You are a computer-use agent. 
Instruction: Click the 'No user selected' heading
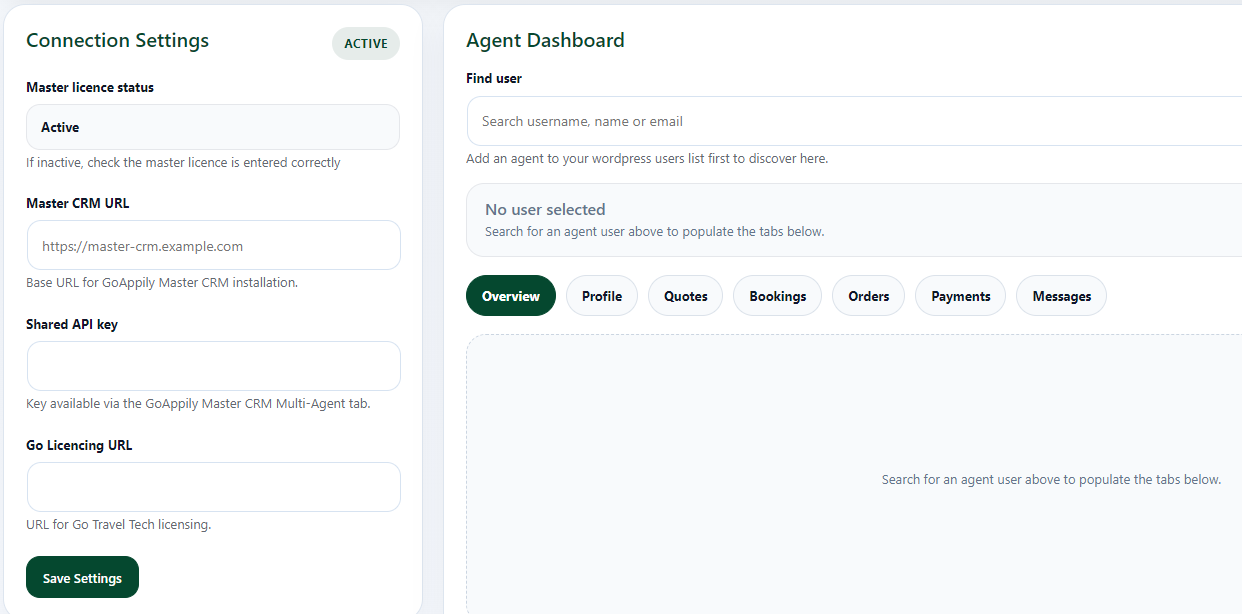pos(545,210)
